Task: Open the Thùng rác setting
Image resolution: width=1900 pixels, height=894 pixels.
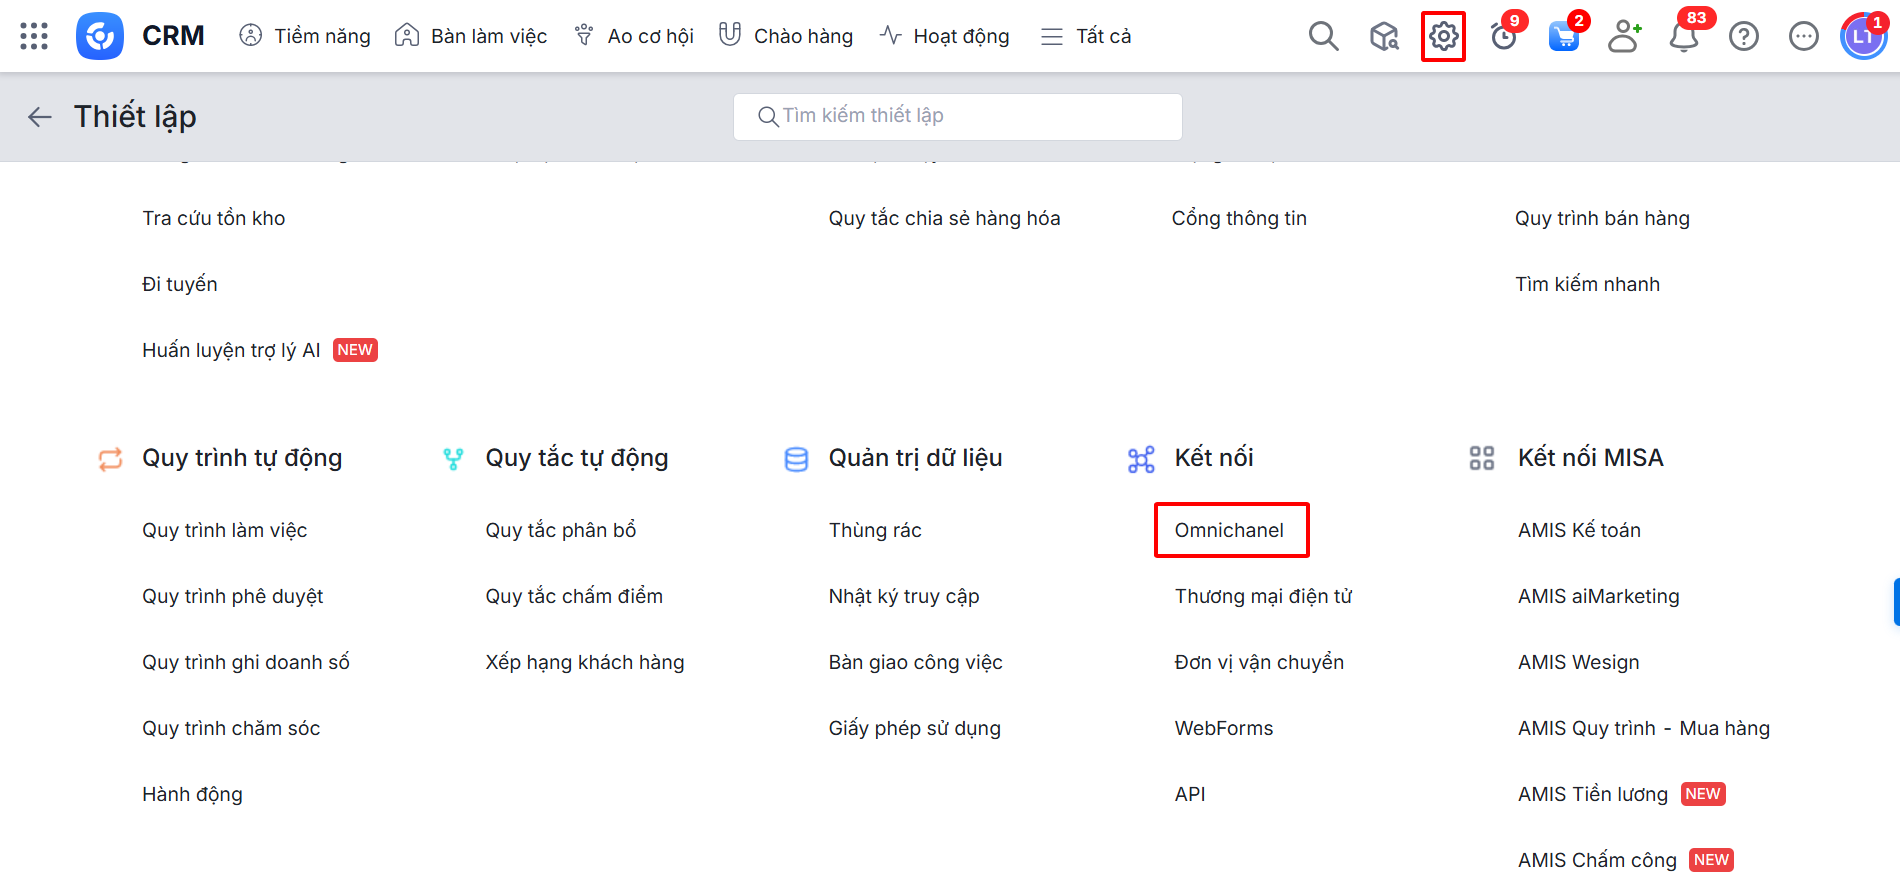Action: [x=875, y=530]
